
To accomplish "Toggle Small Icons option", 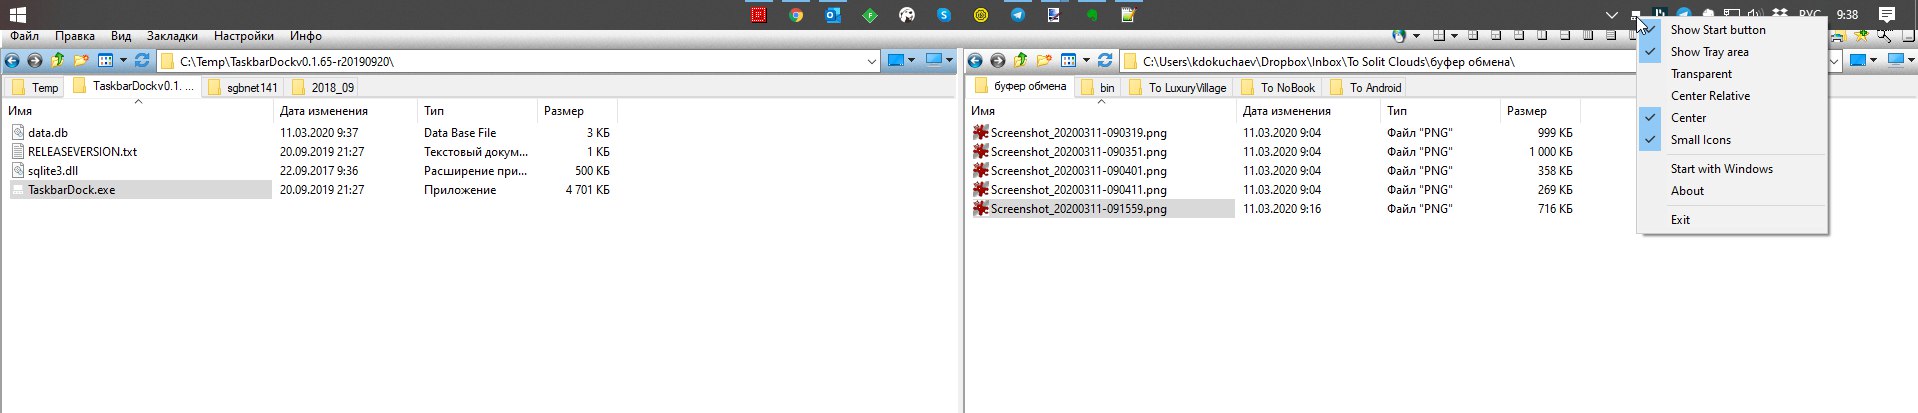I will click(1732, 140).
